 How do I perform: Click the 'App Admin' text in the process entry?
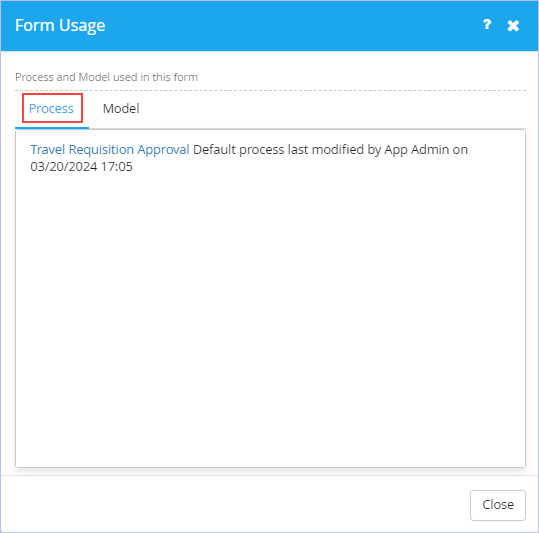pos(416,149)
